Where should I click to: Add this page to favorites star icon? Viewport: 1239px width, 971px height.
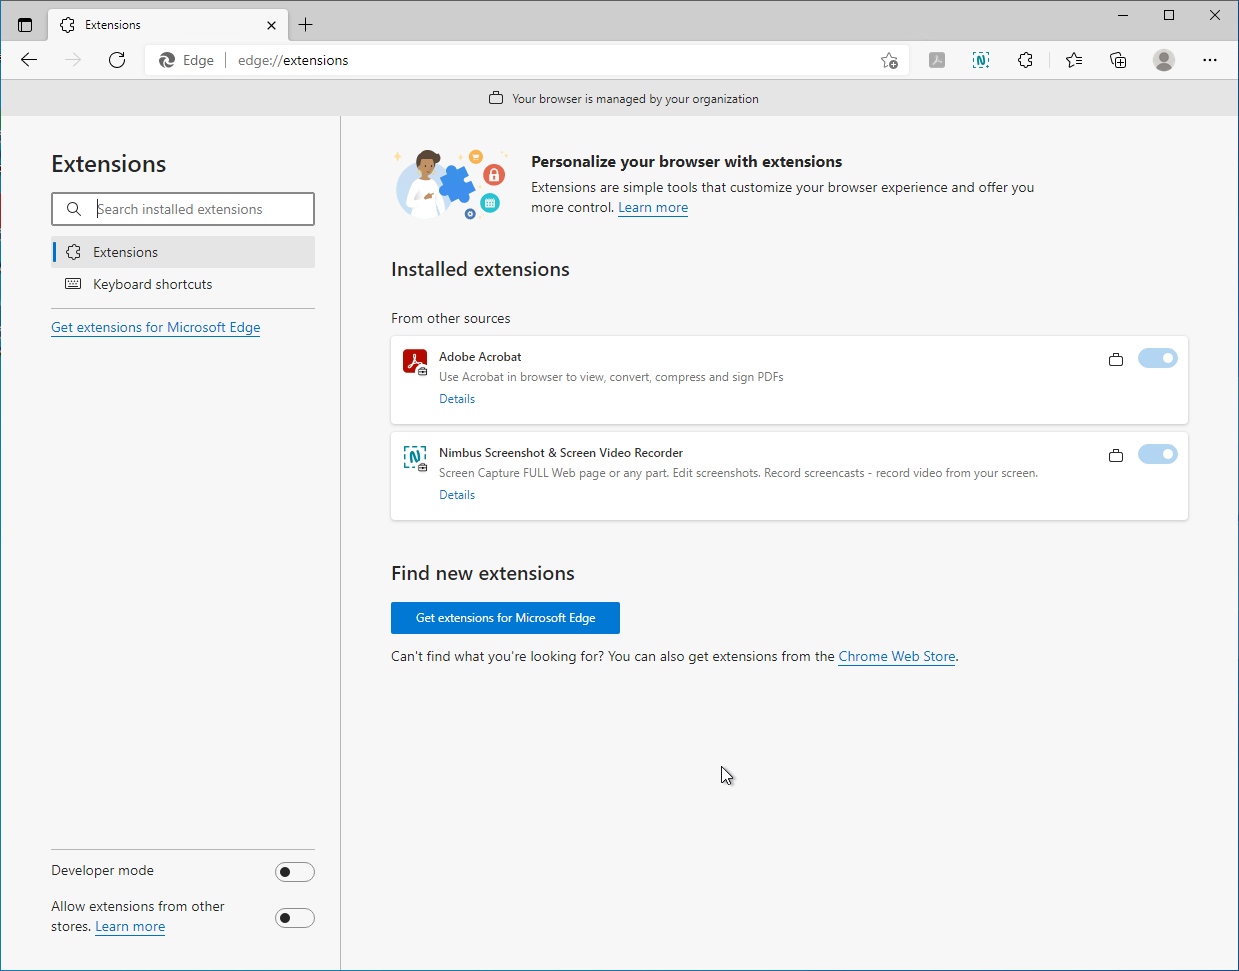coord(889,60)
